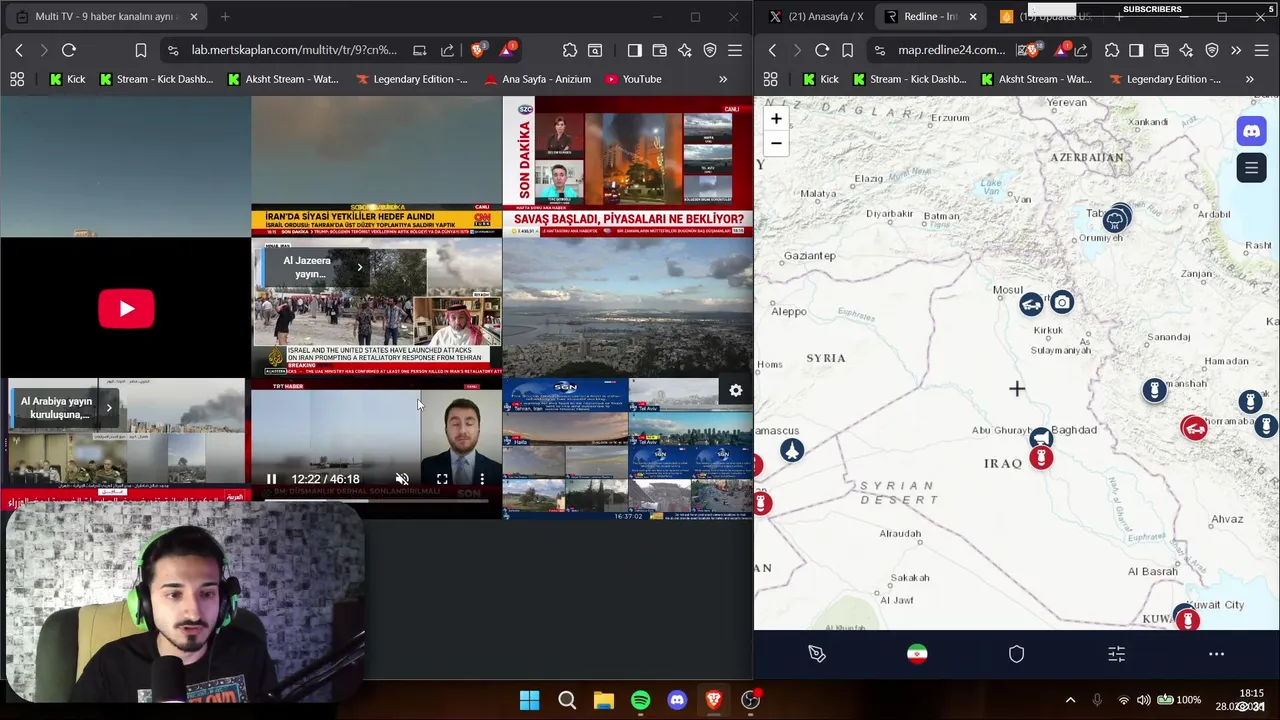Click the red bomb marker below Baghdad

tap(1041, 458)
